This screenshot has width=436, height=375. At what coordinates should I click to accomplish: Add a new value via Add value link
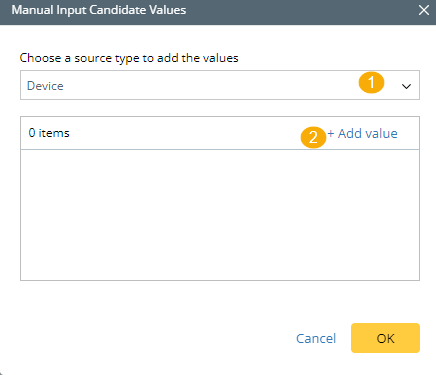point(362,133)
